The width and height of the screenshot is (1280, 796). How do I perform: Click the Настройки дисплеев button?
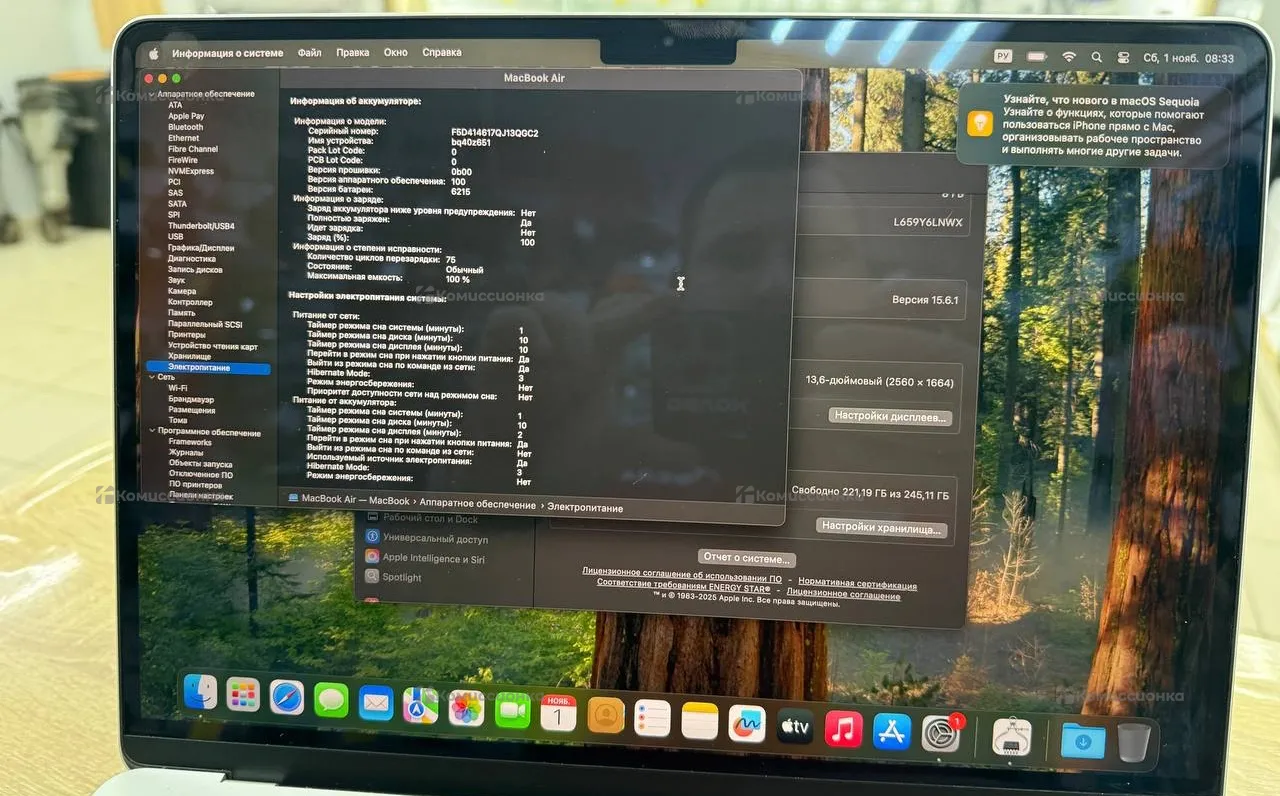coord(890,416)
